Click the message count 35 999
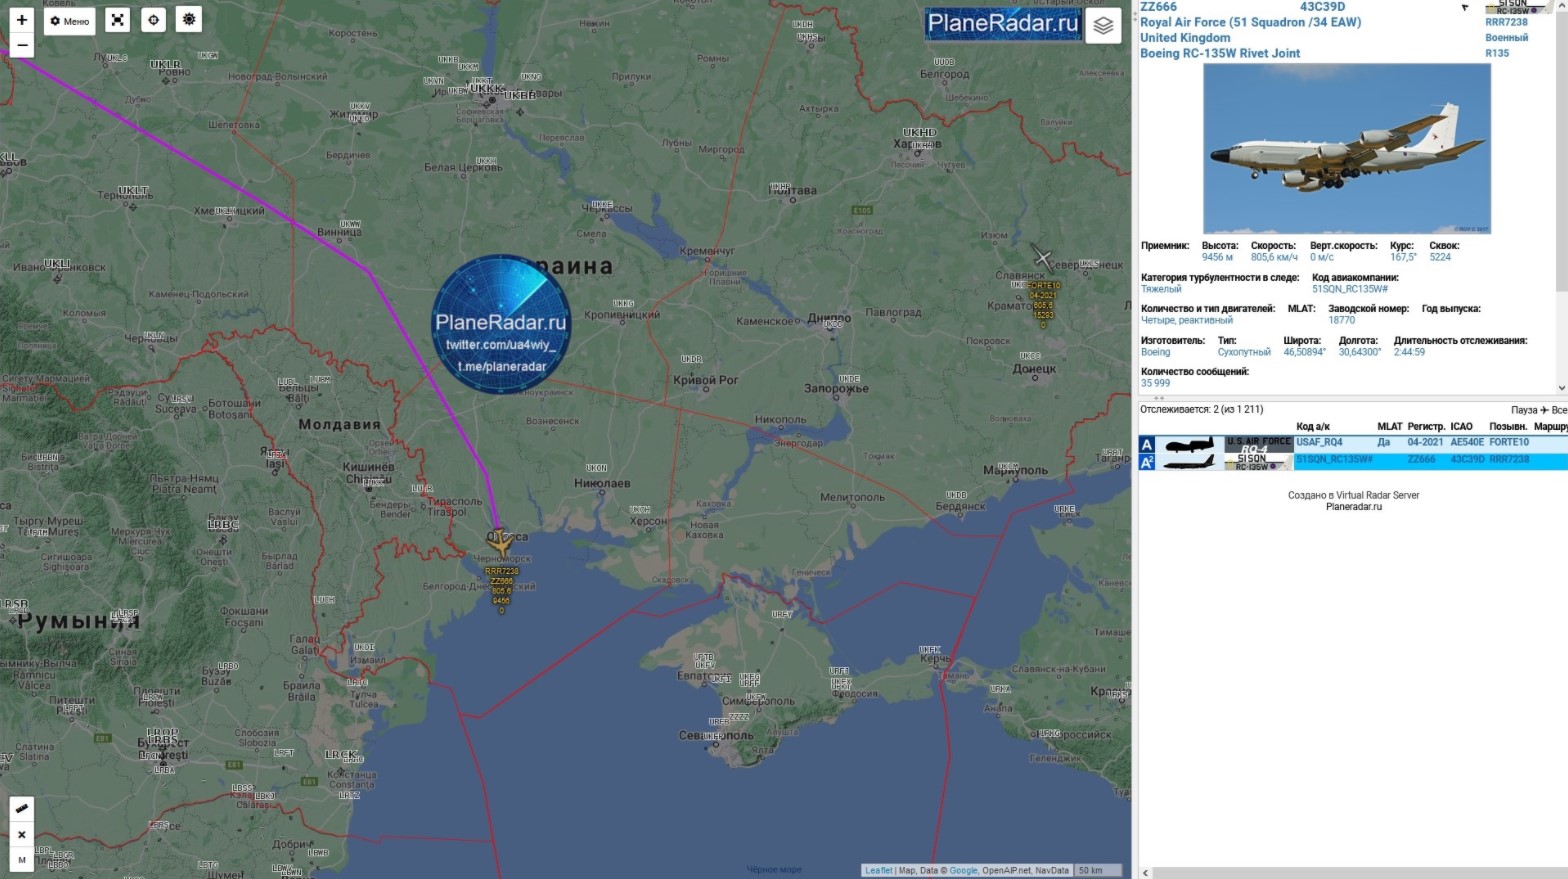The width and height of the screenshot is (1568, 879). 1155,383
